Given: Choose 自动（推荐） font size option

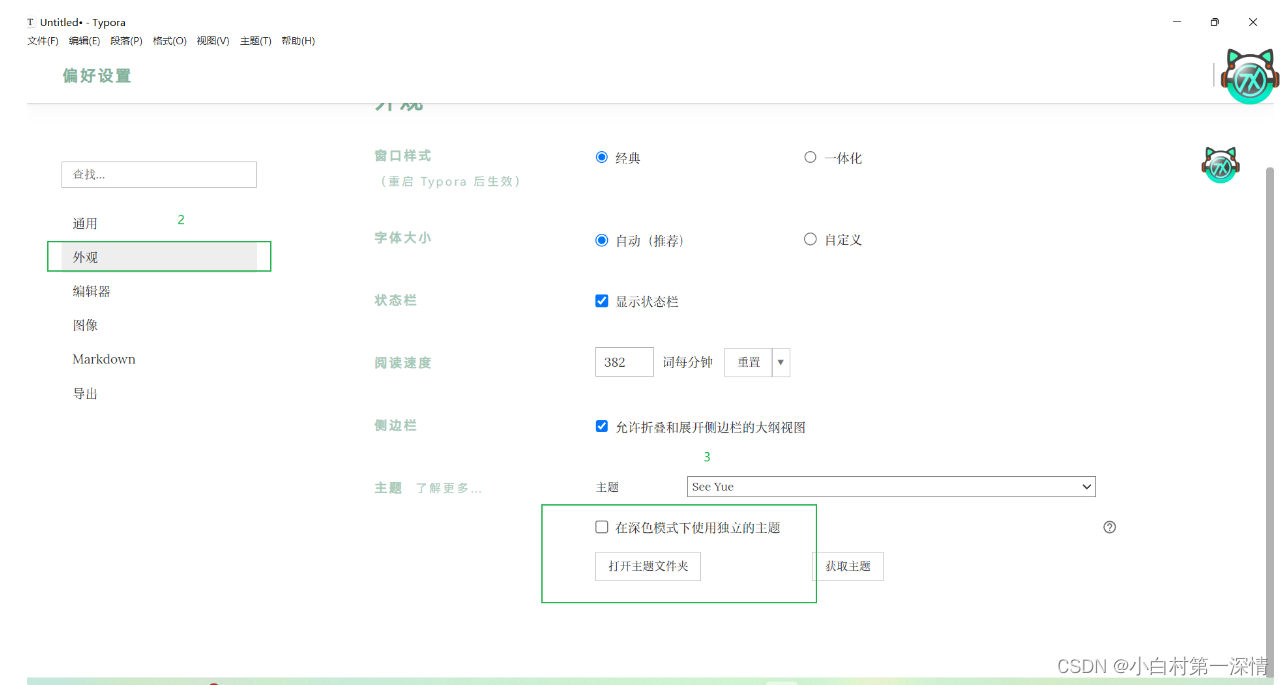Looking at the screenshot, I should click(x=602, y=240).
